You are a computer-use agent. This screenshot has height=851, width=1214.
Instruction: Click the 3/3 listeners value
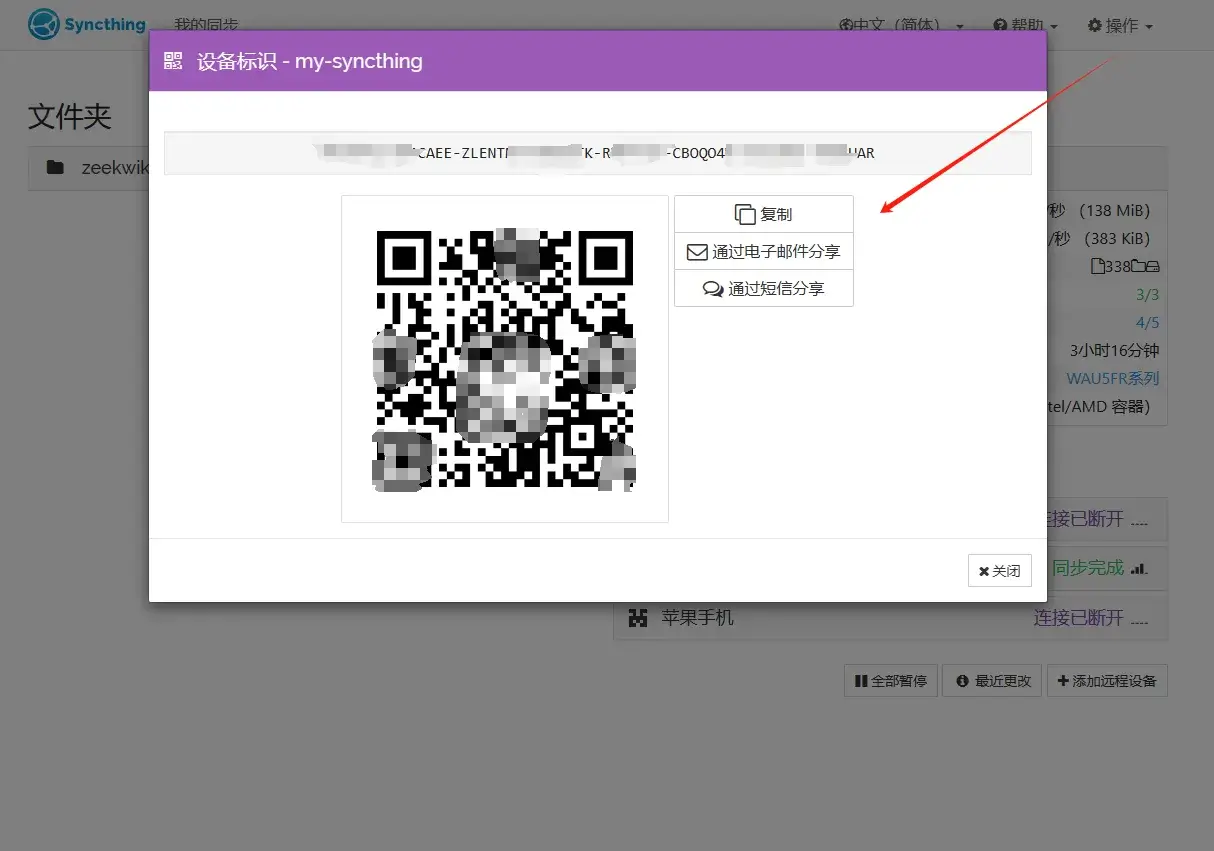[1147, 295]
